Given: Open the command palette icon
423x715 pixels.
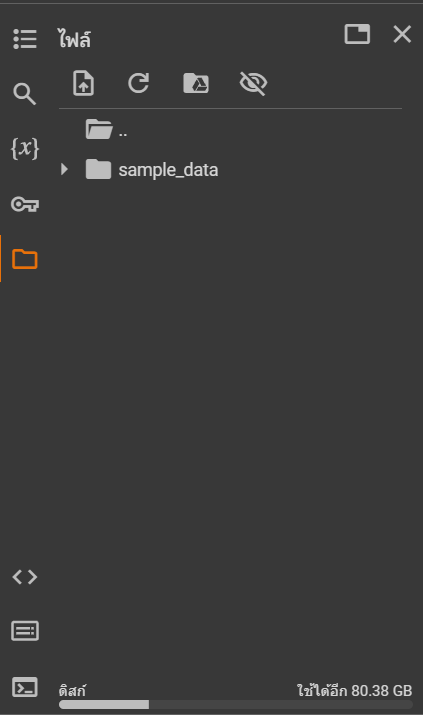Looking at the screenshot, I should (x=25, y=631).
